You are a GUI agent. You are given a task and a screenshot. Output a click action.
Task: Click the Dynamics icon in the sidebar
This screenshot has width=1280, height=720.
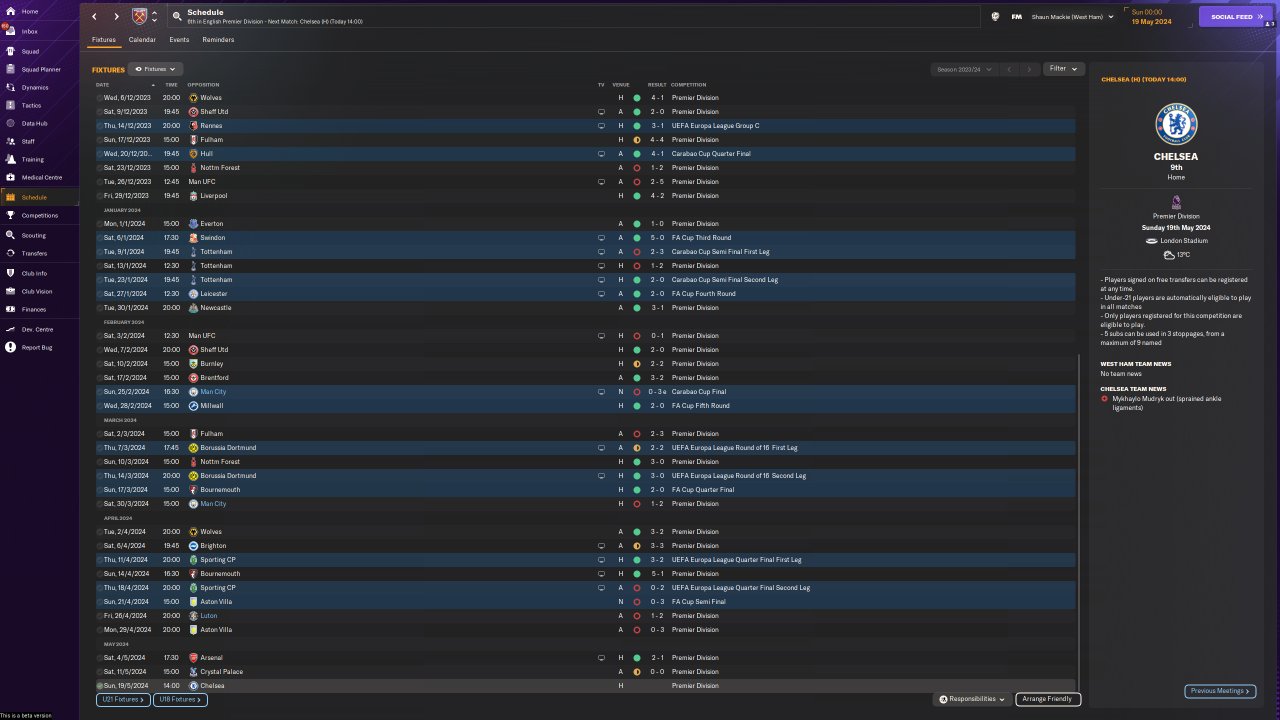10,87
